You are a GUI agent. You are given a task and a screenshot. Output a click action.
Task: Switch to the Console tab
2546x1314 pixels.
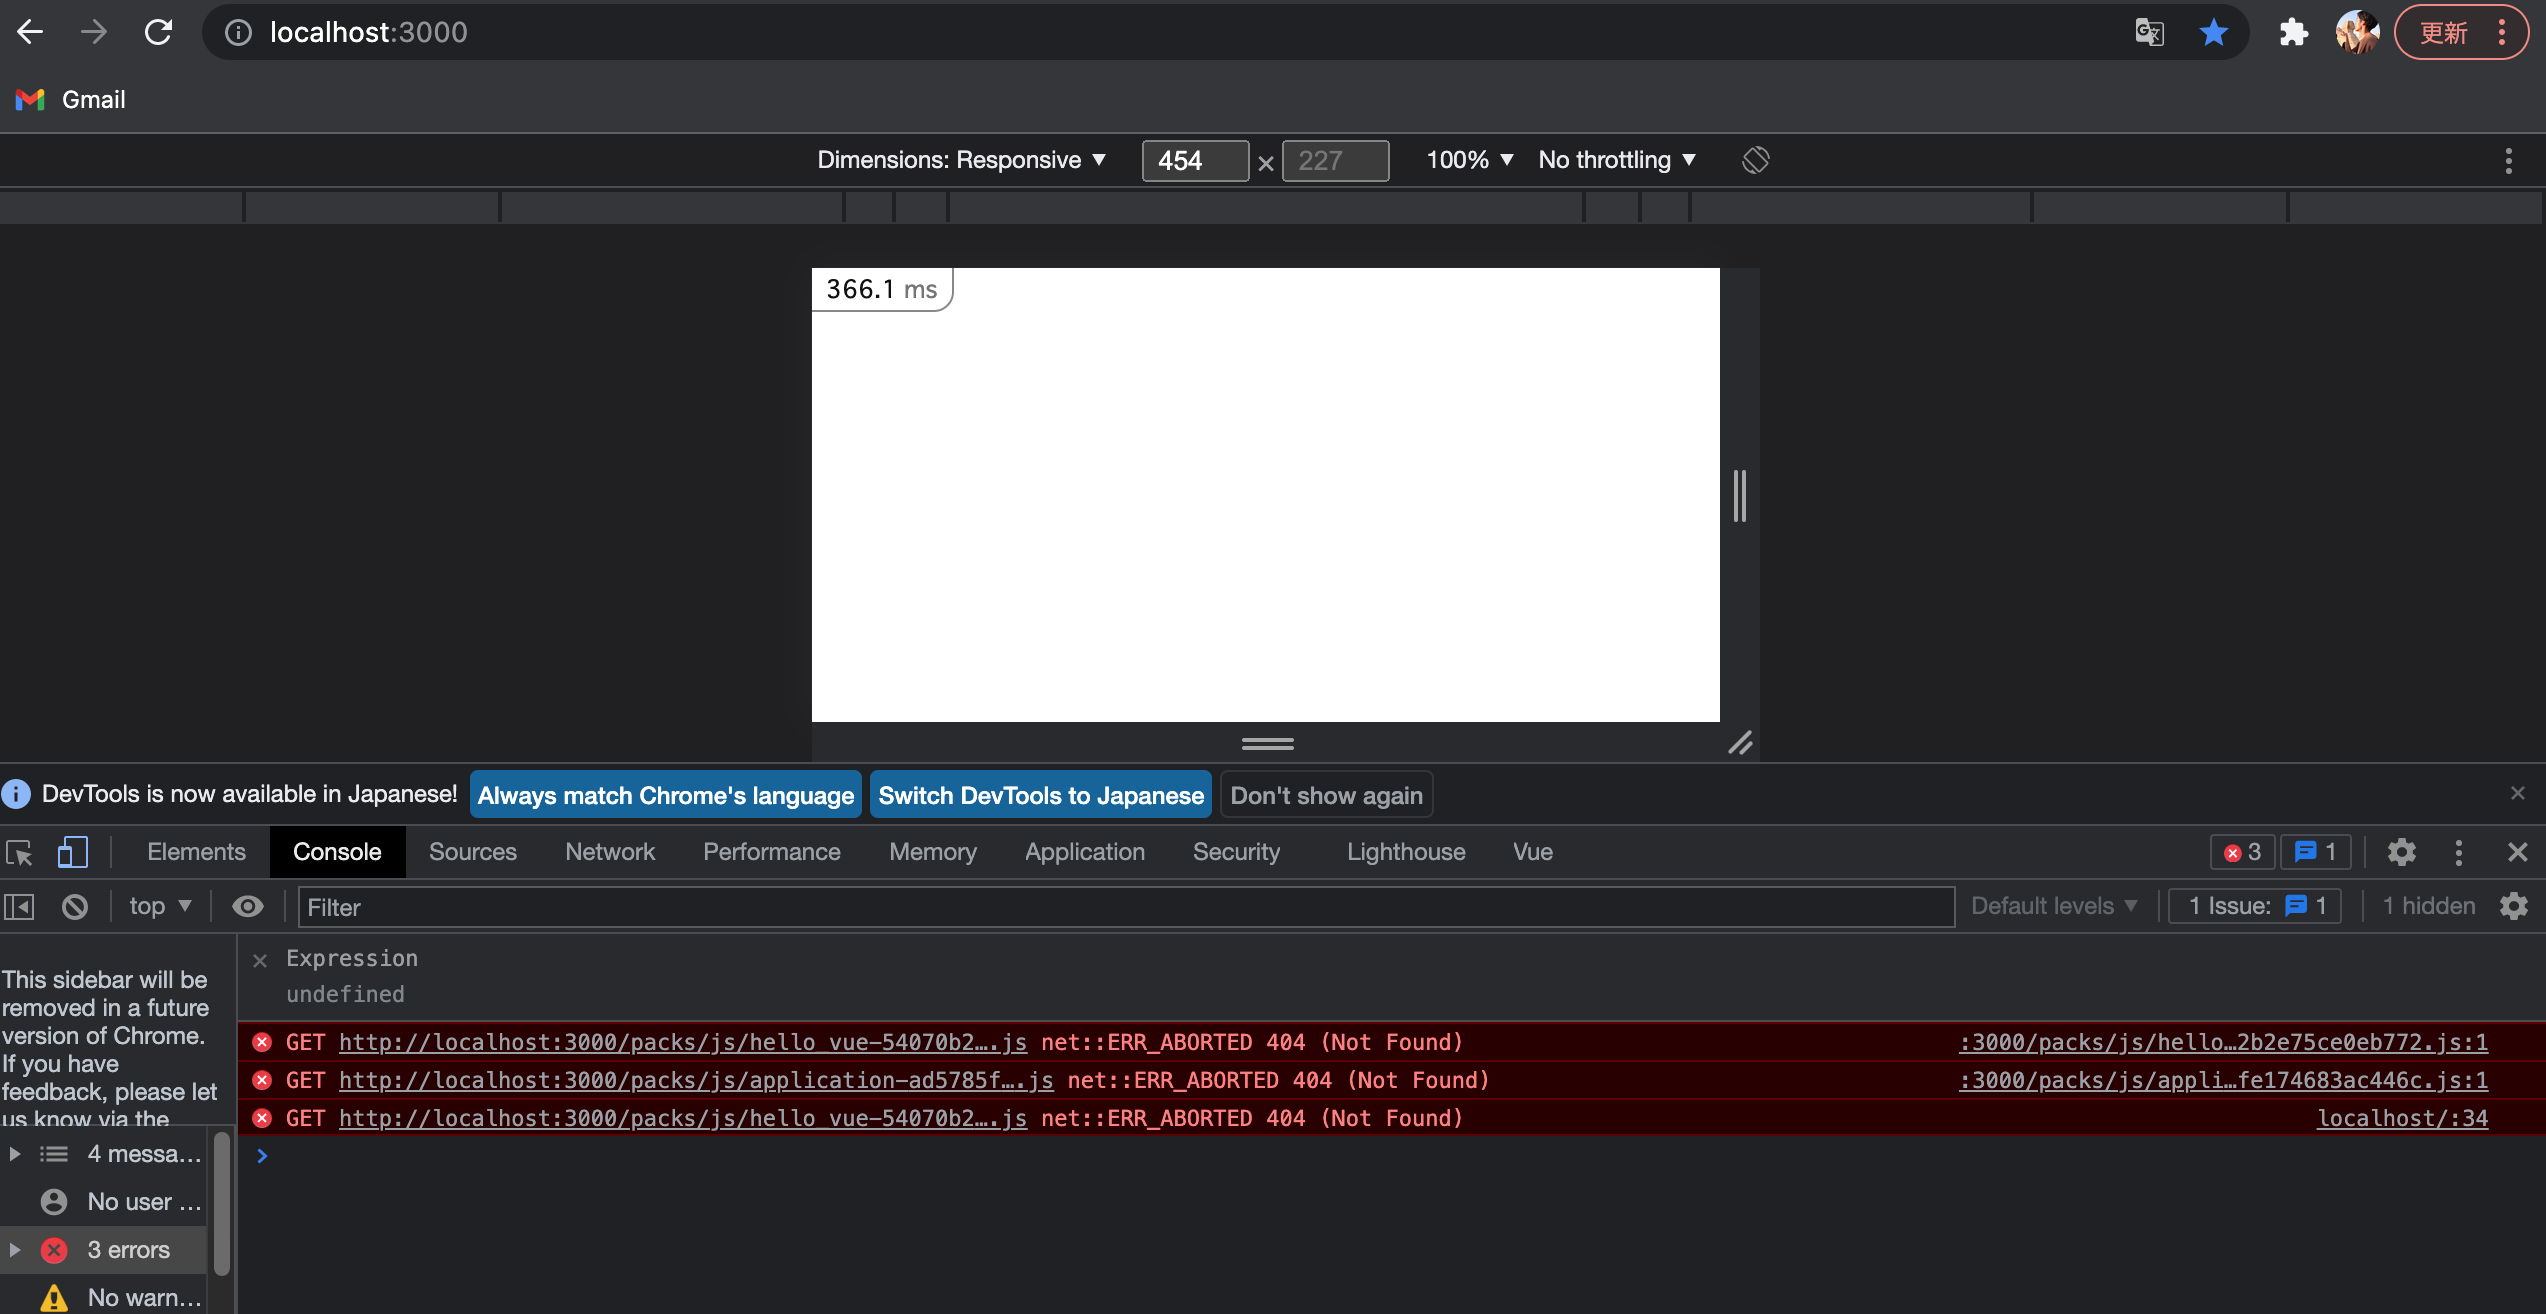coord(337,852)
